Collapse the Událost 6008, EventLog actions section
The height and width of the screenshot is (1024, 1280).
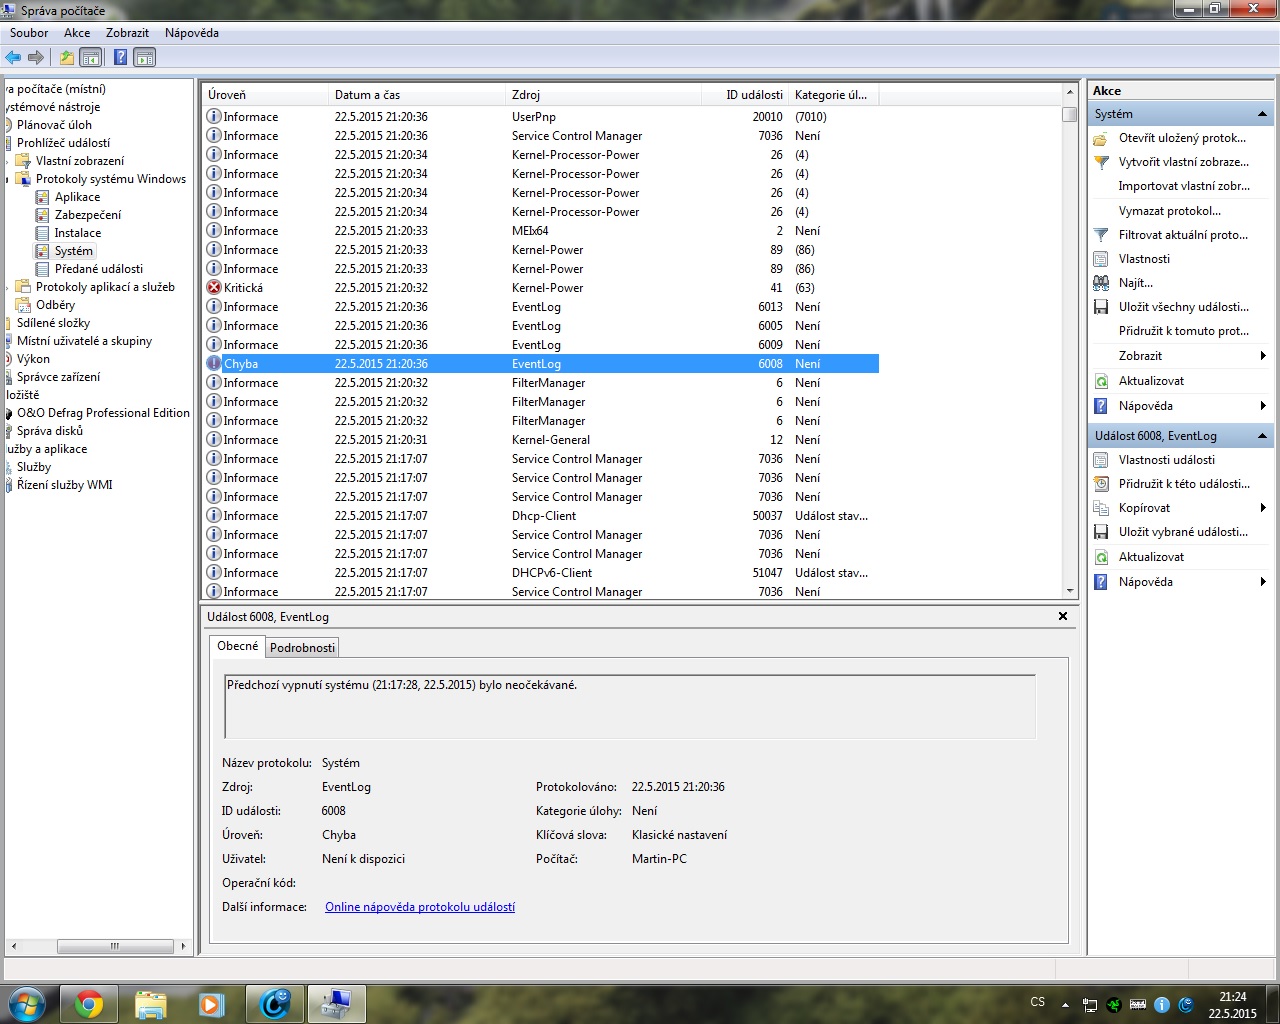click(1262, 436)
